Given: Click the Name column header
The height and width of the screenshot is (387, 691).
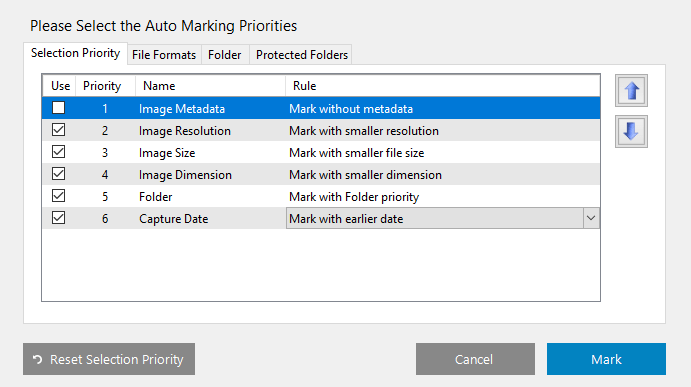Looking at the screenshot, I should pyautogui.click(x=210, y=86).
